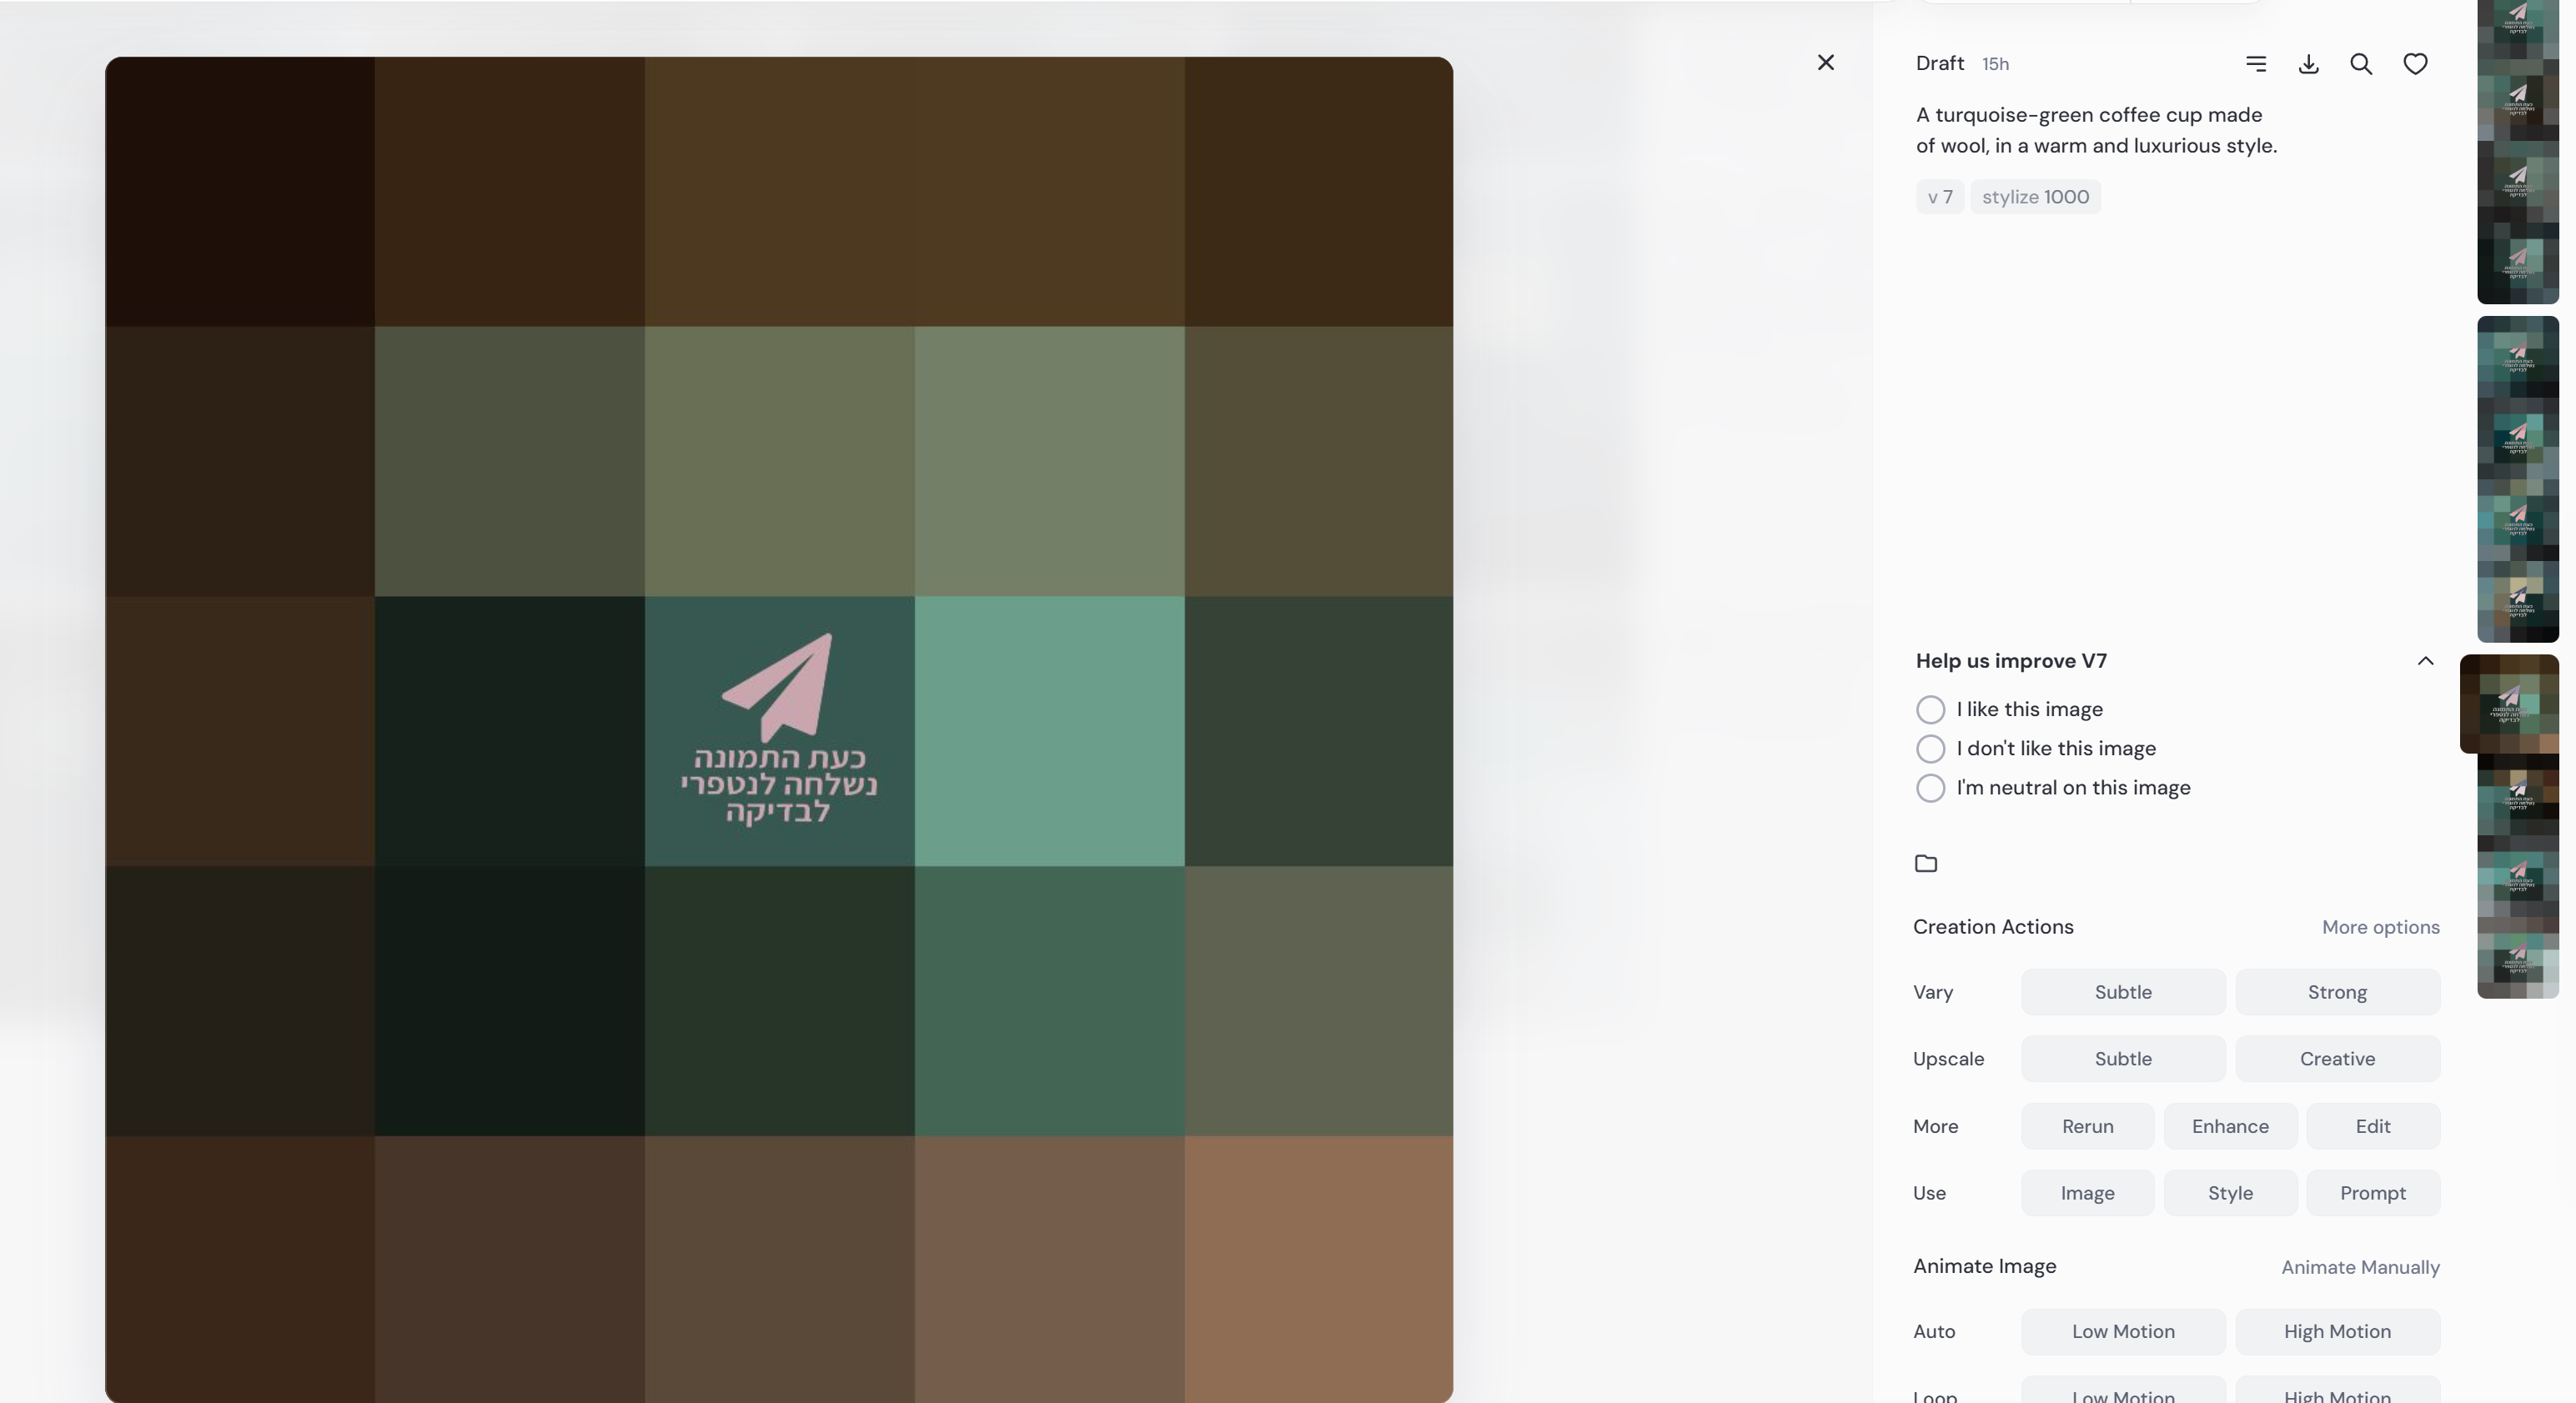Select the highlighted brown thumbnail in strip

(2509, 704)
